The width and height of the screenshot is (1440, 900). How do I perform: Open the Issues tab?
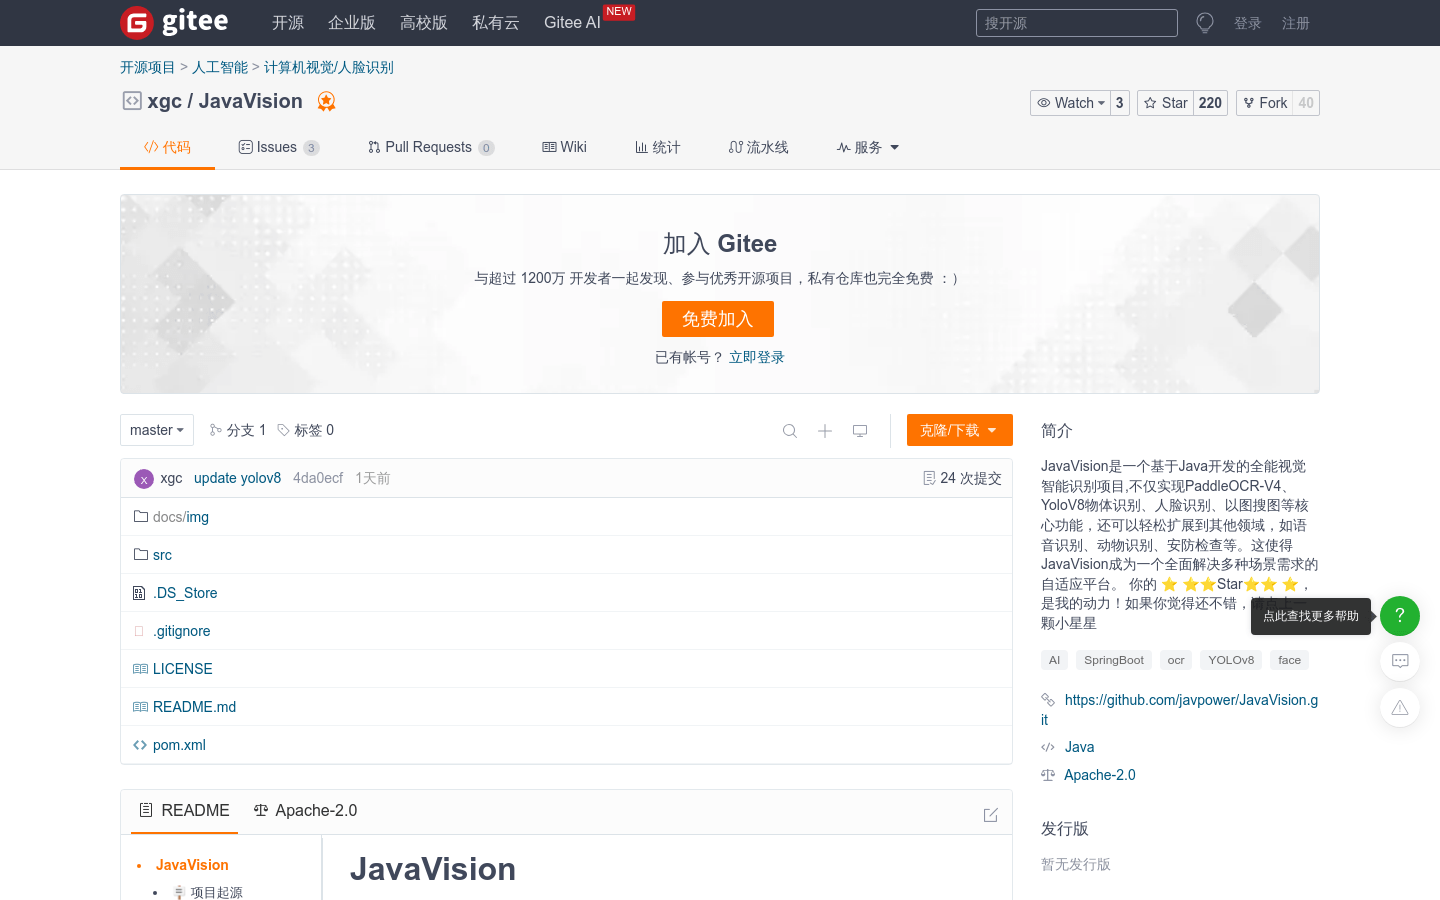click(279, 147)
